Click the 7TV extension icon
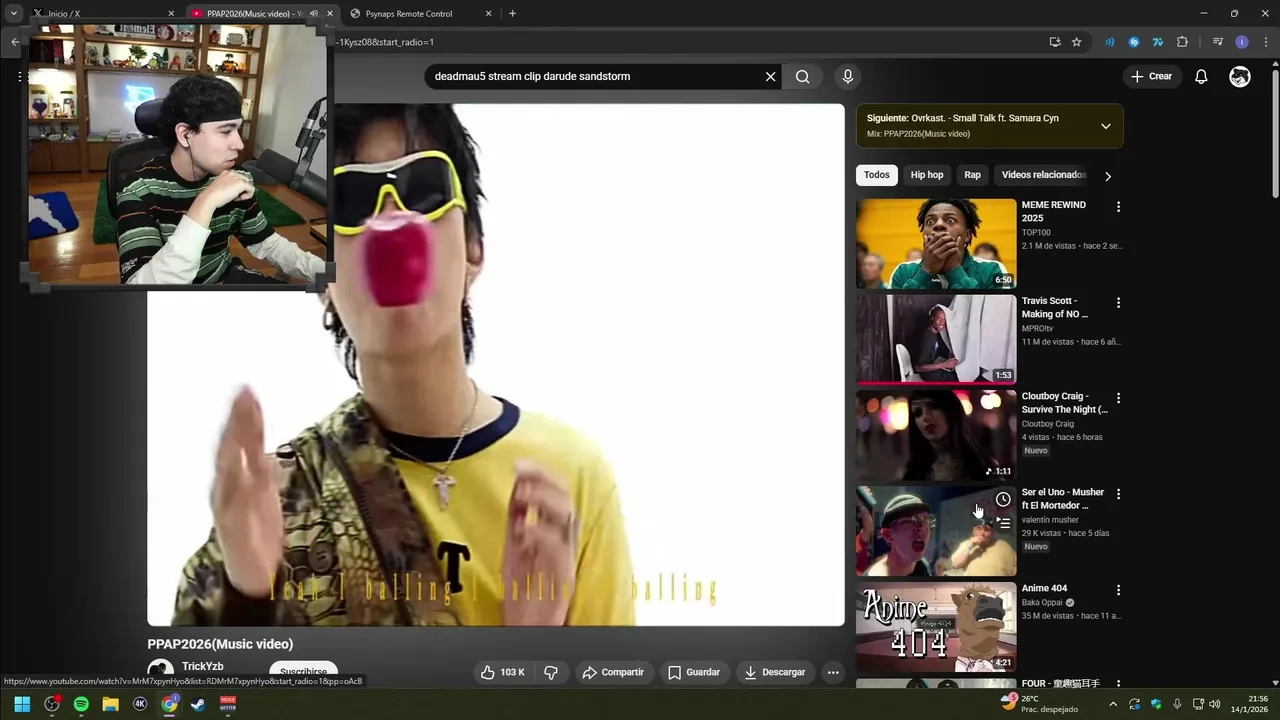Screen dimensions: 1280x720 pyautogui.click(x=1158, y=42)
